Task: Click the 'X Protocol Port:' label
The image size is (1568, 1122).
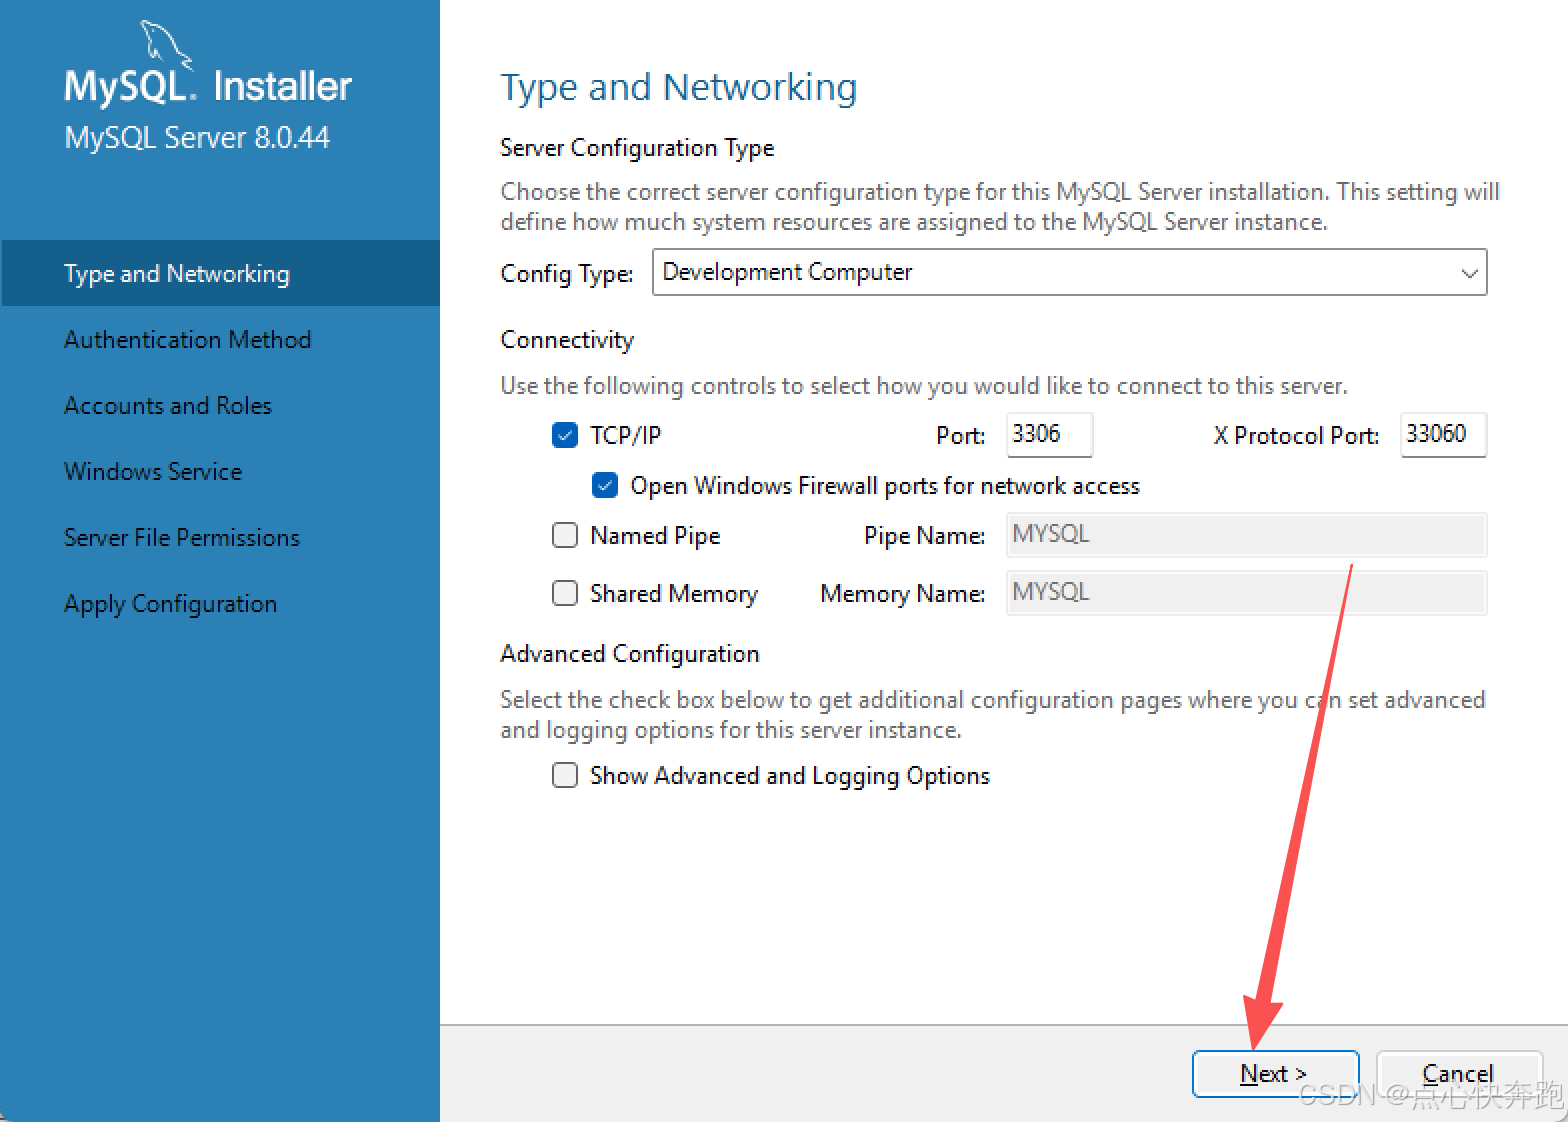Action: tap(1296, 436)
